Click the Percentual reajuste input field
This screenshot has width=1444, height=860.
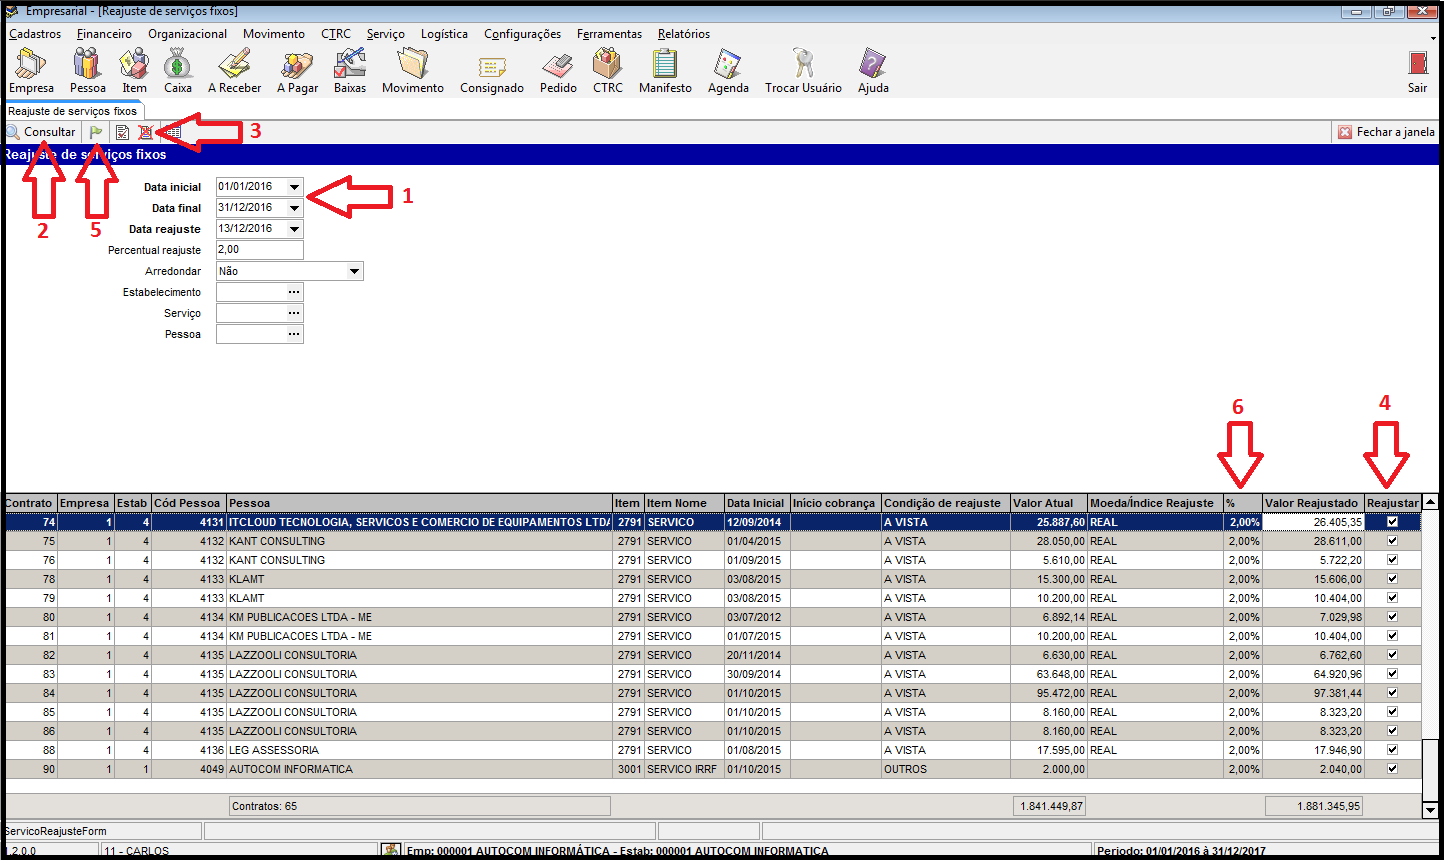(x=259, y=250)
